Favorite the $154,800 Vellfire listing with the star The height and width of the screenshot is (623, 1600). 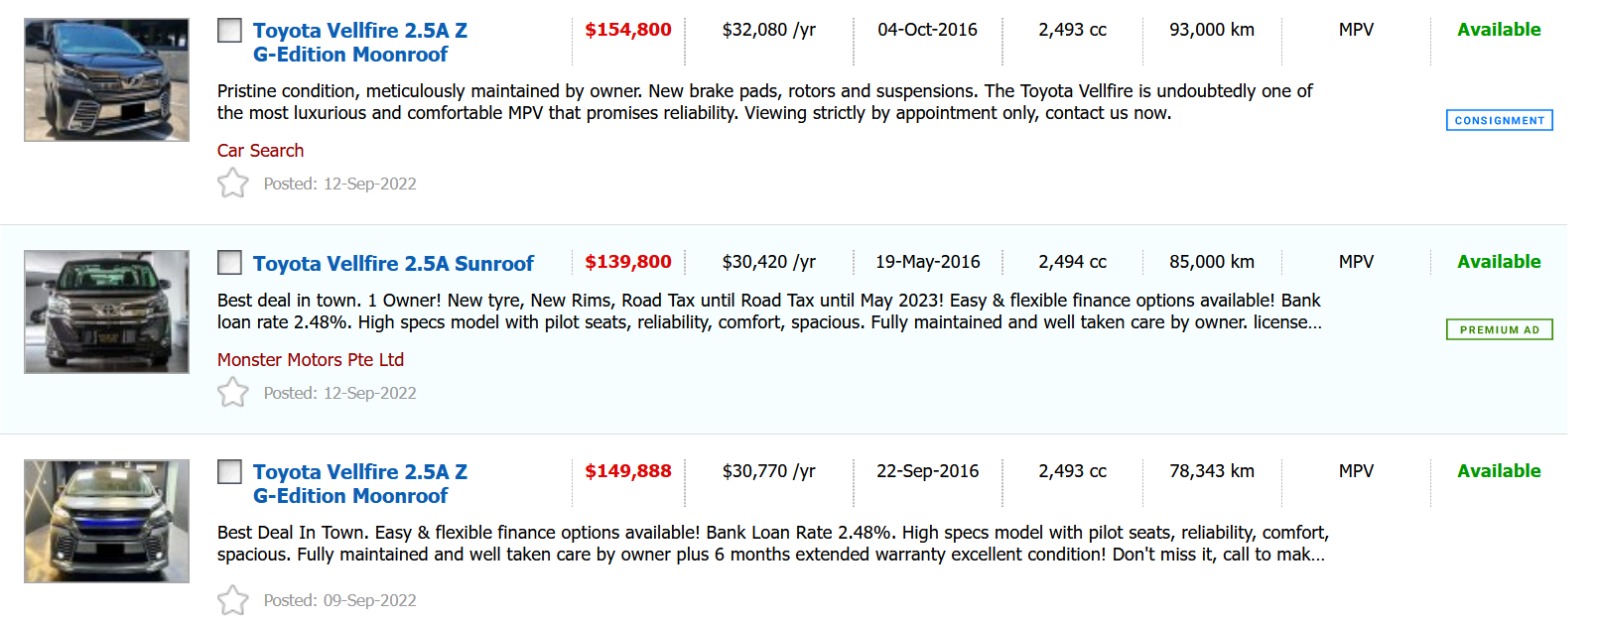tap(233, 183)
